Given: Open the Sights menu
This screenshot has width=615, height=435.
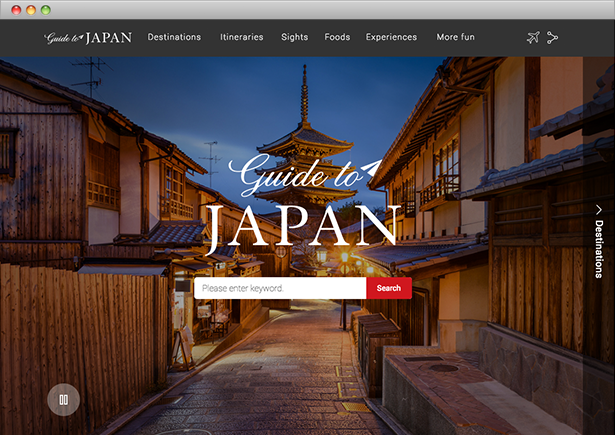Looking at the screenshot, I should (295, 37).
